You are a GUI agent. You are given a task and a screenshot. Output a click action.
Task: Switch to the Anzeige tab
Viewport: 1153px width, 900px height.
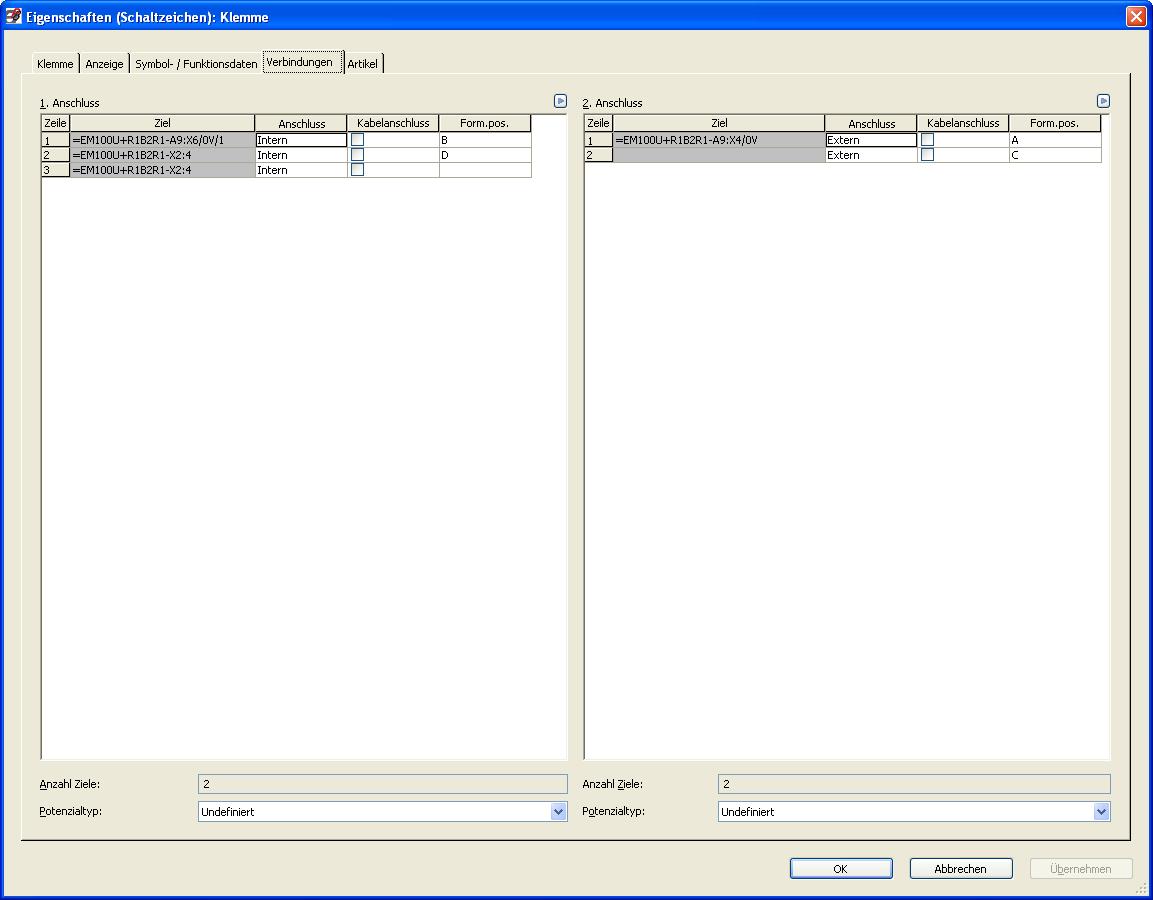[104, 64]
